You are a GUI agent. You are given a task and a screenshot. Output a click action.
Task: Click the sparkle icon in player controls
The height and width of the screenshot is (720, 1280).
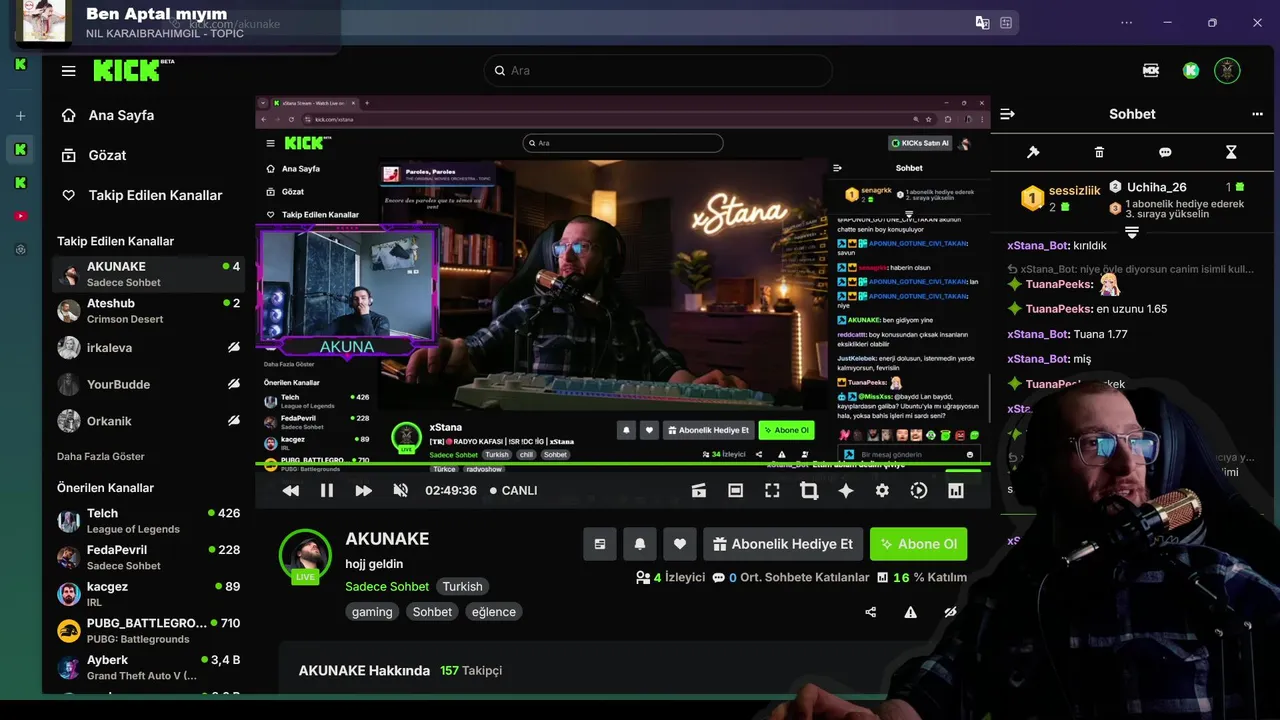click(x=846, y=491)
